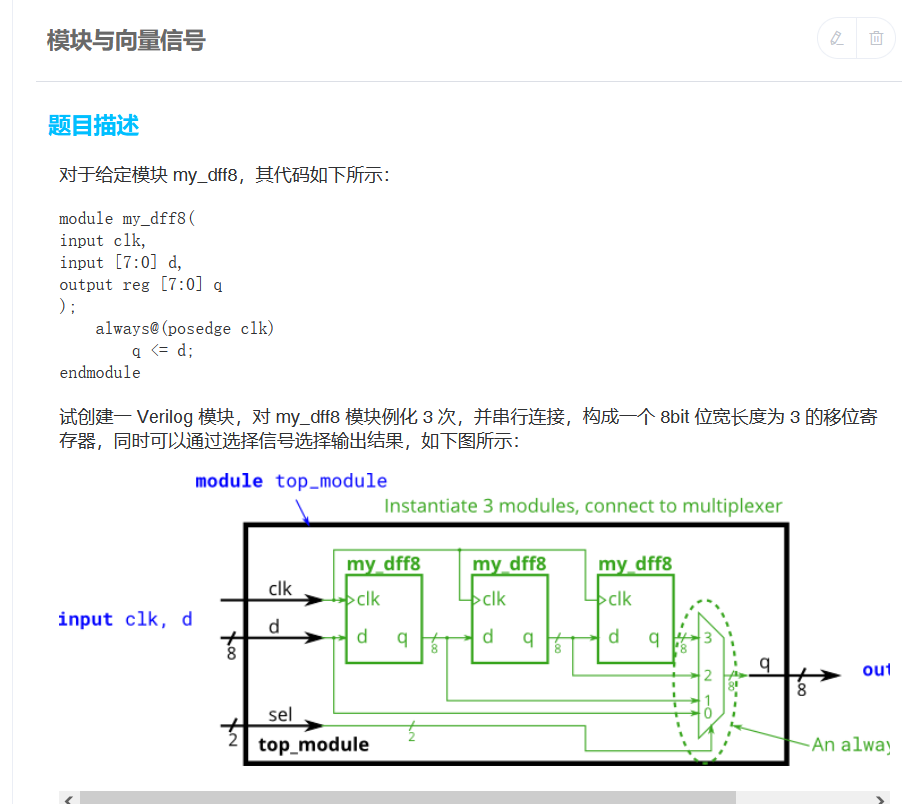Click the 'output reg [7:0] q' code line

point(140,284)
